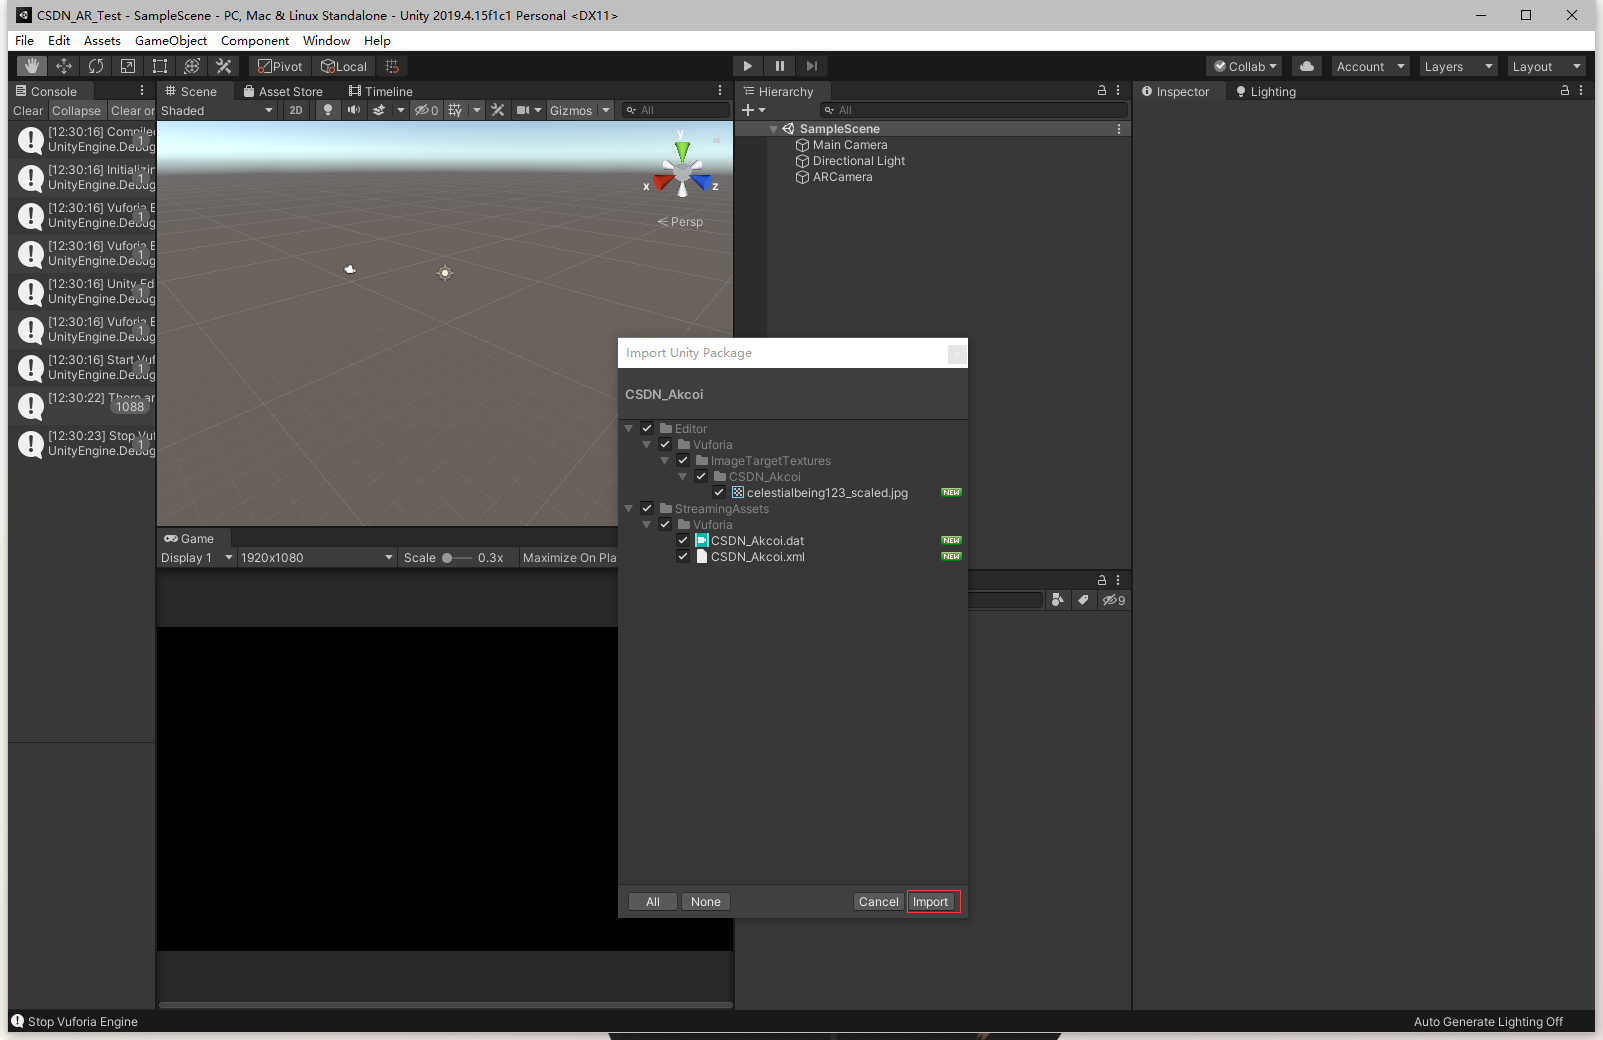
Task: Uncheck celestialbeing123_scaled.jpg in import dialog
Action: point(719,492)
